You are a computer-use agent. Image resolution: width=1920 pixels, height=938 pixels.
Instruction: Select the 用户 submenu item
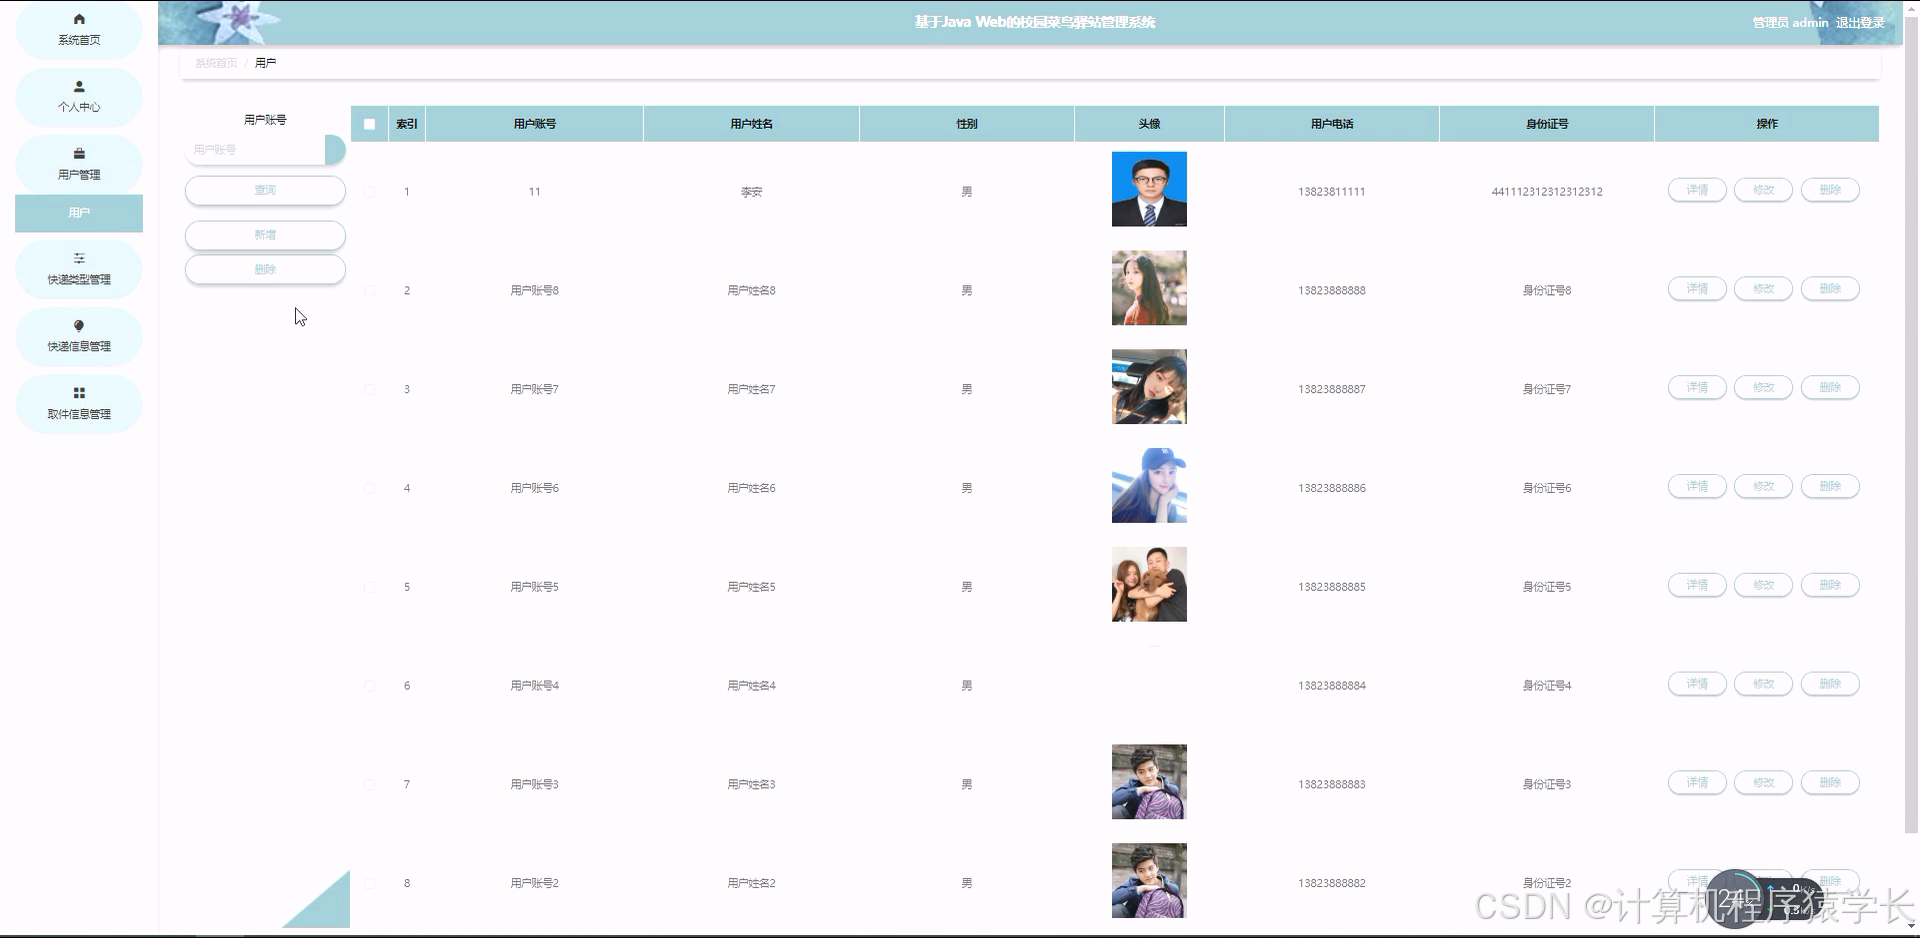click(79, 213)
